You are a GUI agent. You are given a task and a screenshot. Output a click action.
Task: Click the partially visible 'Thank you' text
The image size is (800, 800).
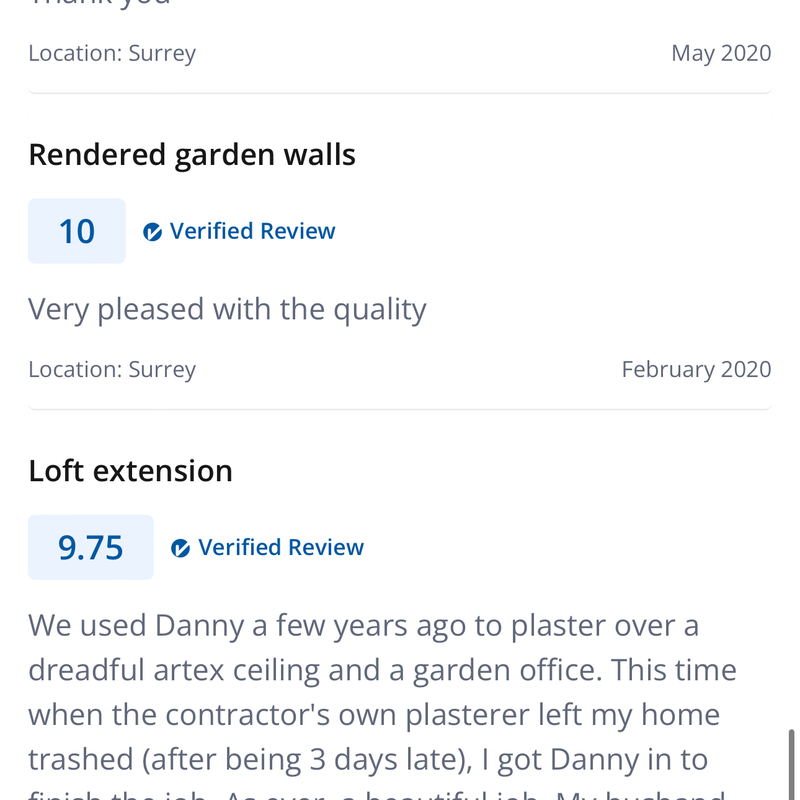[100, 4]
